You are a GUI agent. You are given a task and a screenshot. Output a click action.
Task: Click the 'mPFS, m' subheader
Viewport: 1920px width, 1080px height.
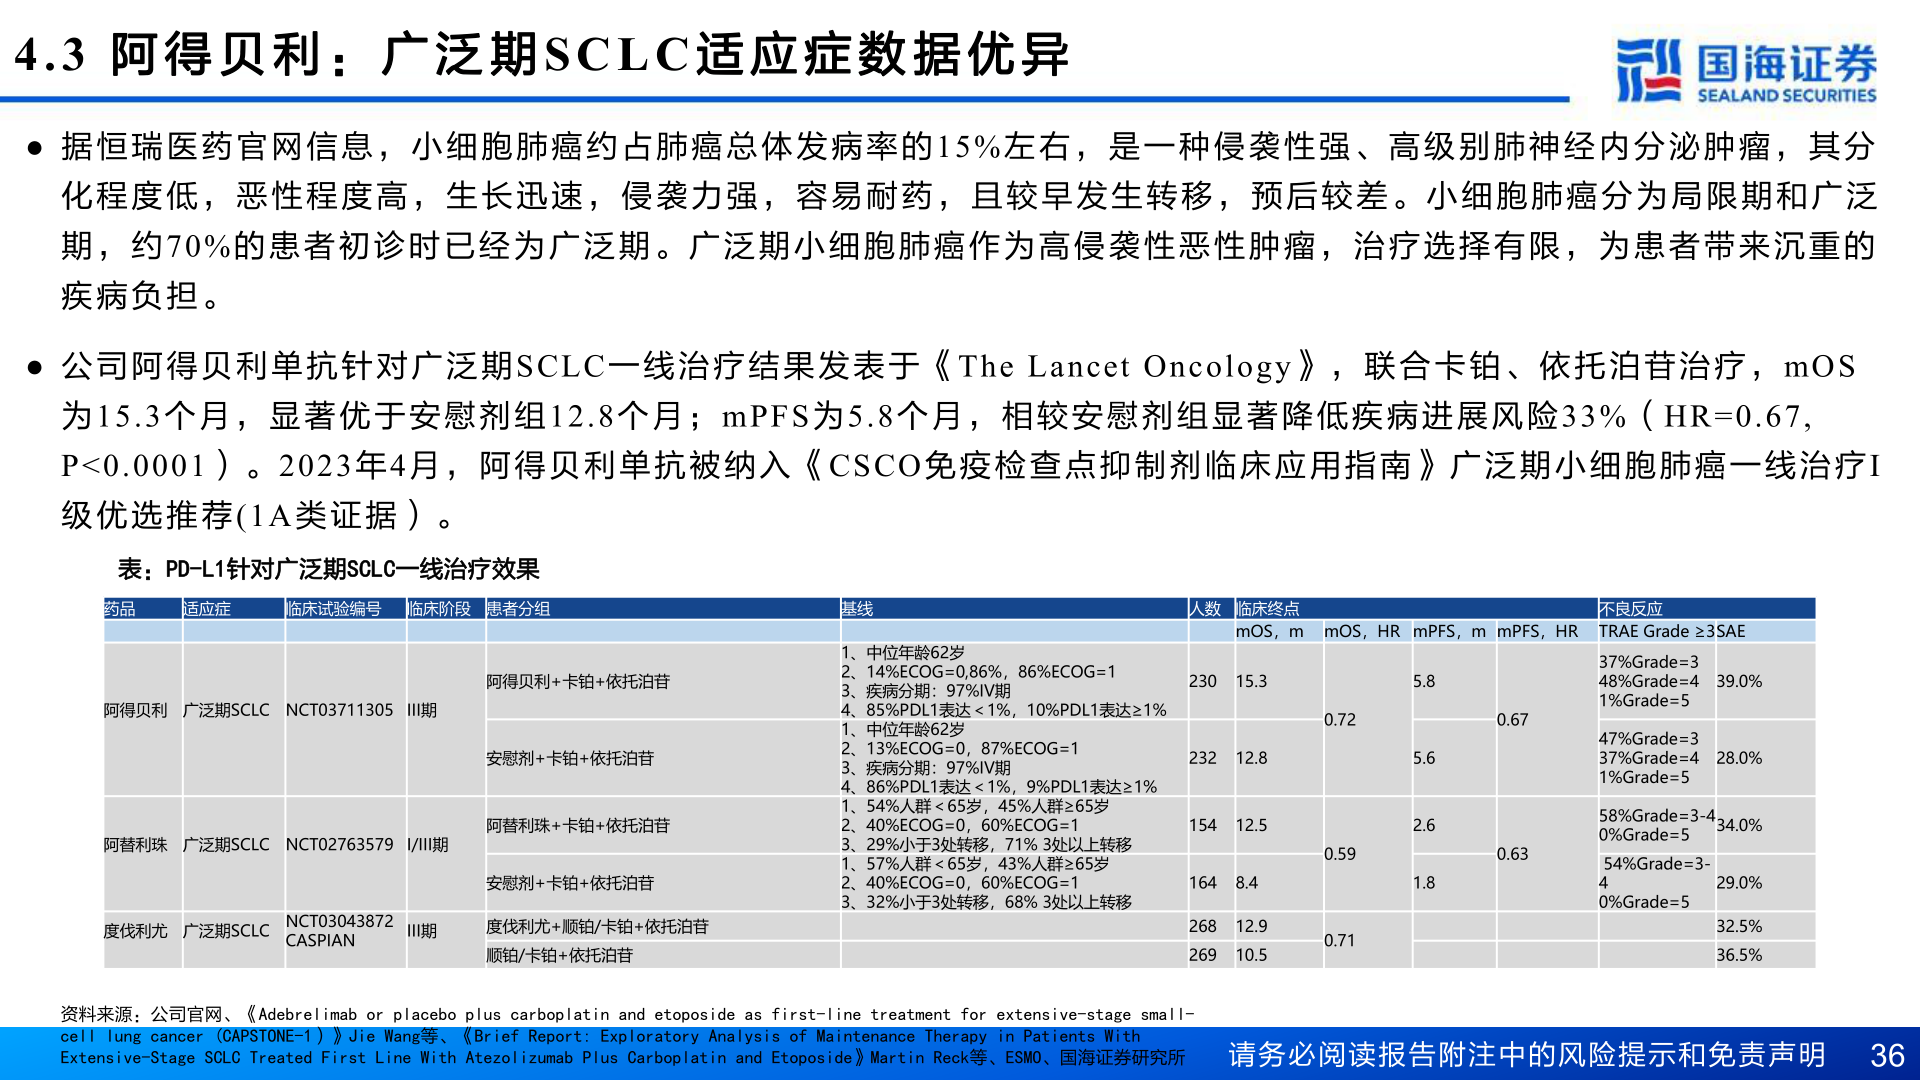[x=1450, y=631]
